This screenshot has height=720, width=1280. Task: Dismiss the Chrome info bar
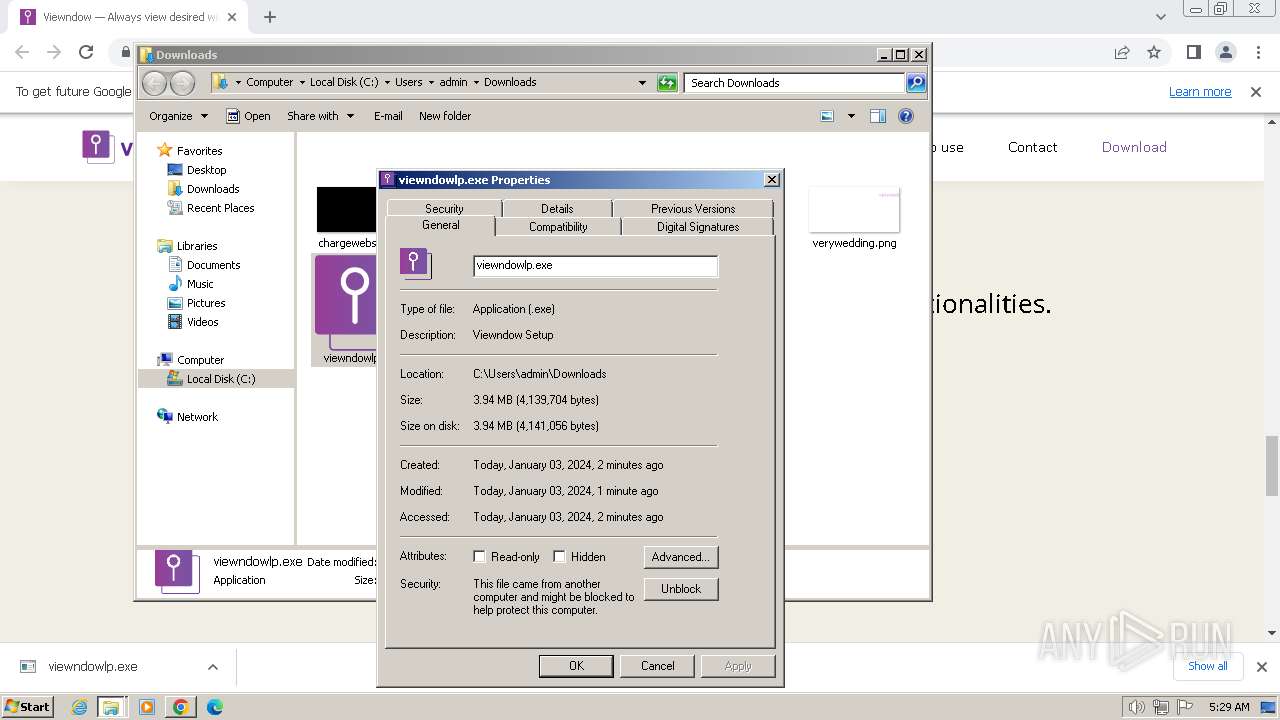1256,92
